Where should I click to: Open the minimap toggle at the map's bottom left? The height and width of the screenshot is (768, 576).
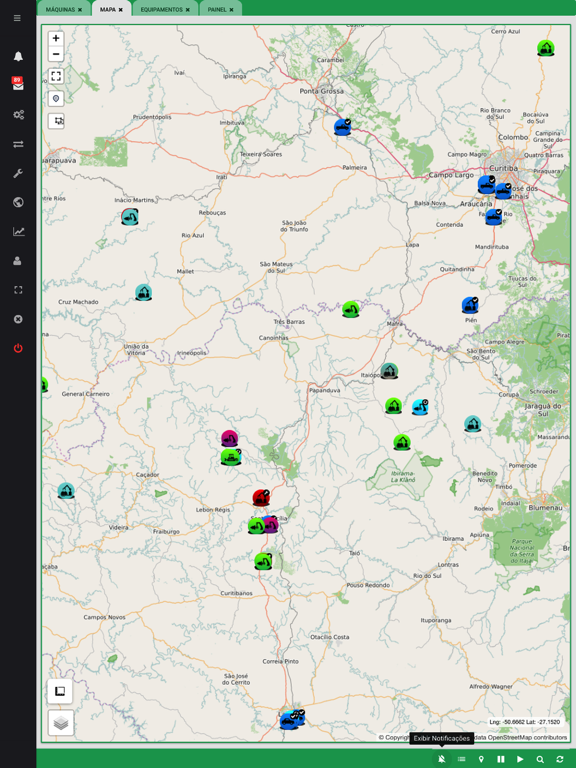pos(60,691)
